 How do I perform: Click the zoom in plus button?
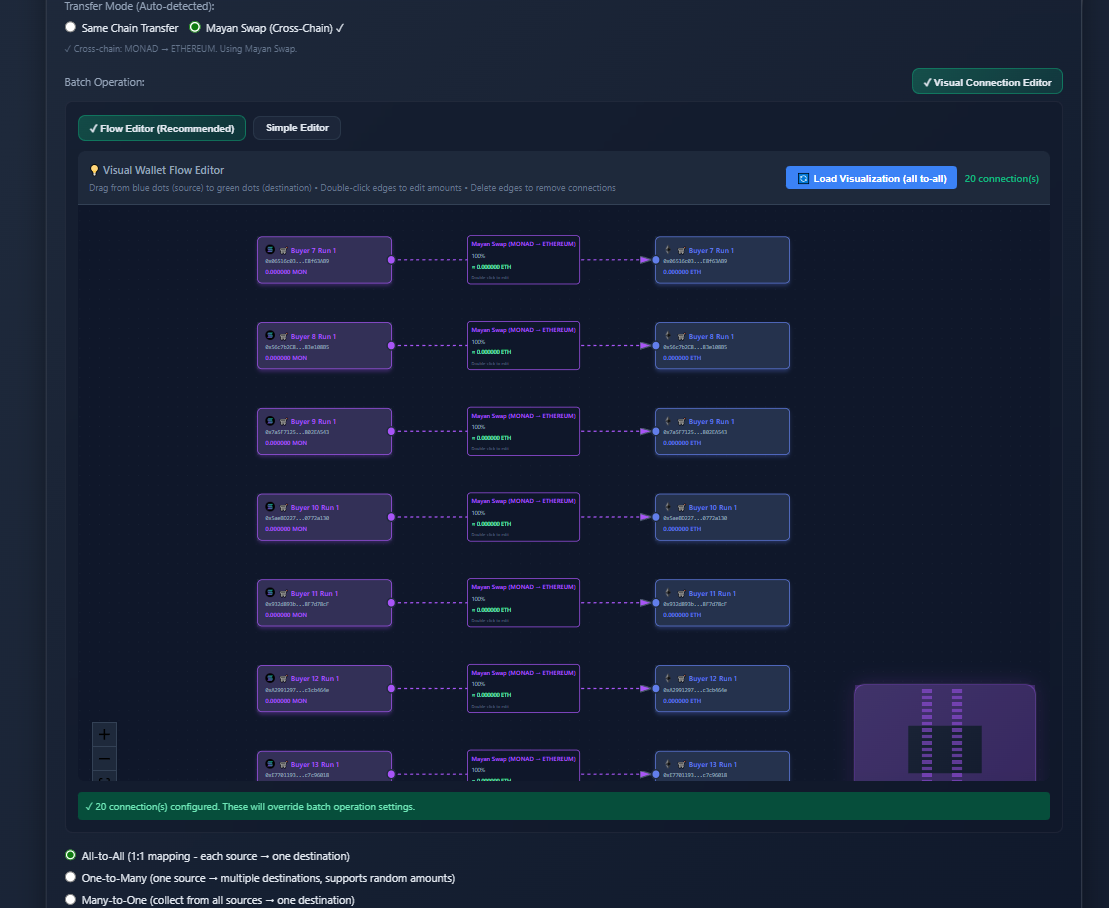pos(104,734)
